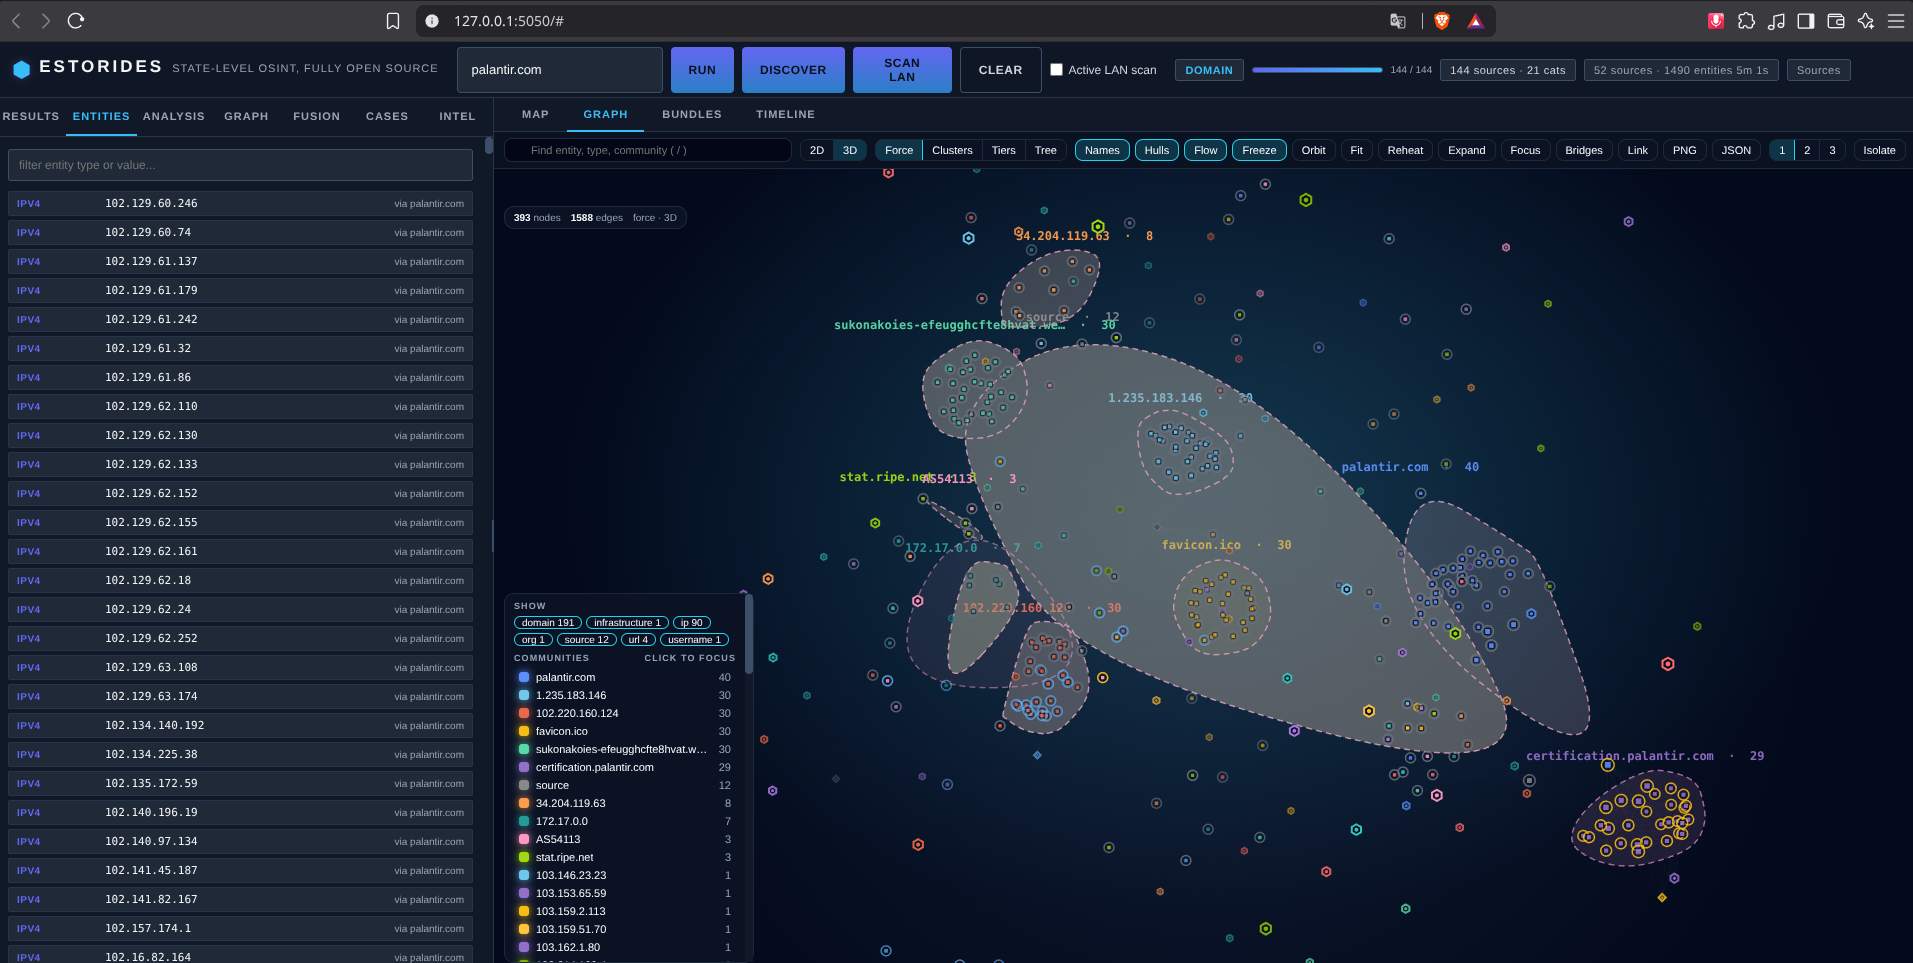The width and height of the screenshot is (1913, 963).
Task: Switch graph to 2D mode
Action: click(817, 150)
